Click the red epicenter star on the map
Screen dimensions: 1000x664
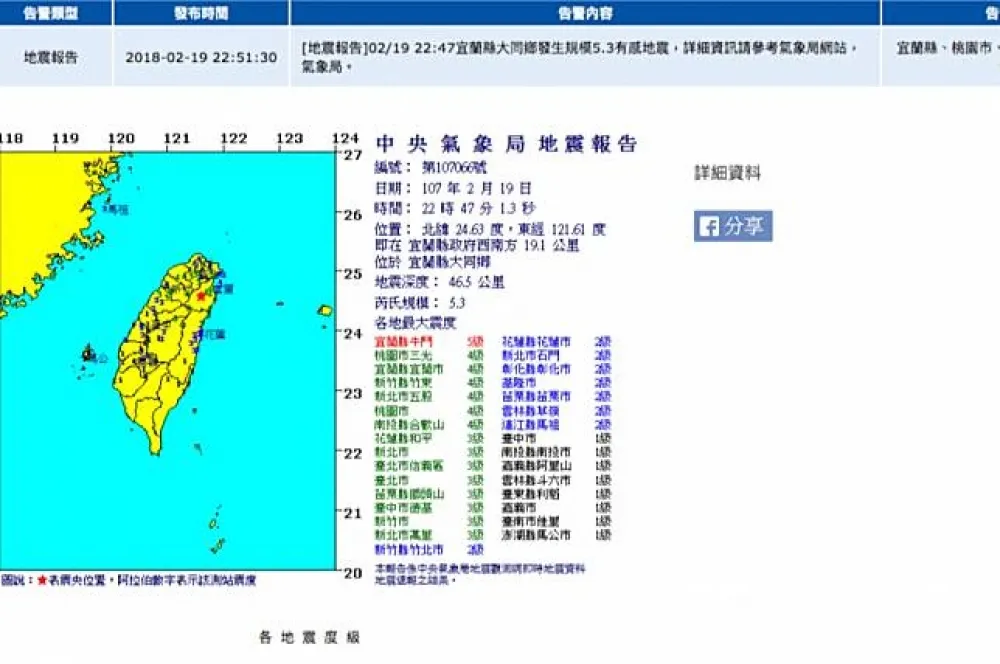[x=202, y=296]
